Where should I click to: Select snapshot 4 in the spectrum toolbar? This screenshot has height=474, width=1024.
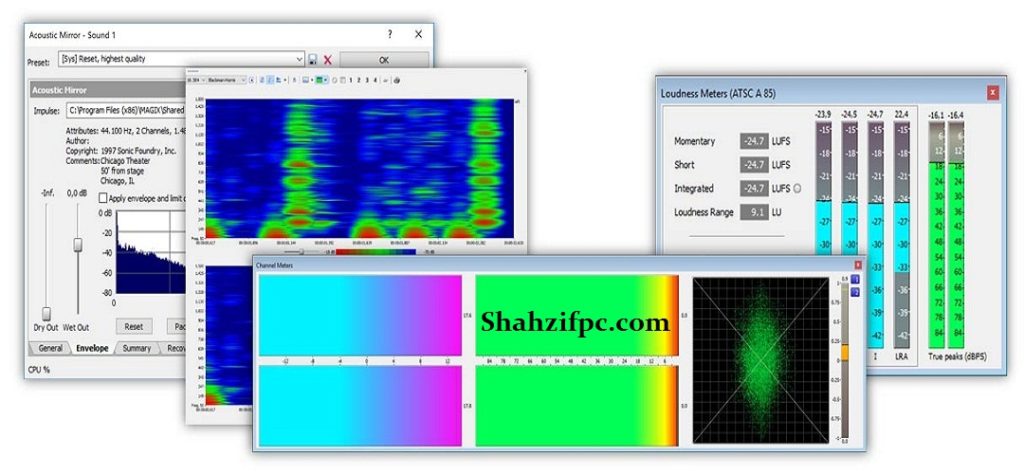(376, 79)
